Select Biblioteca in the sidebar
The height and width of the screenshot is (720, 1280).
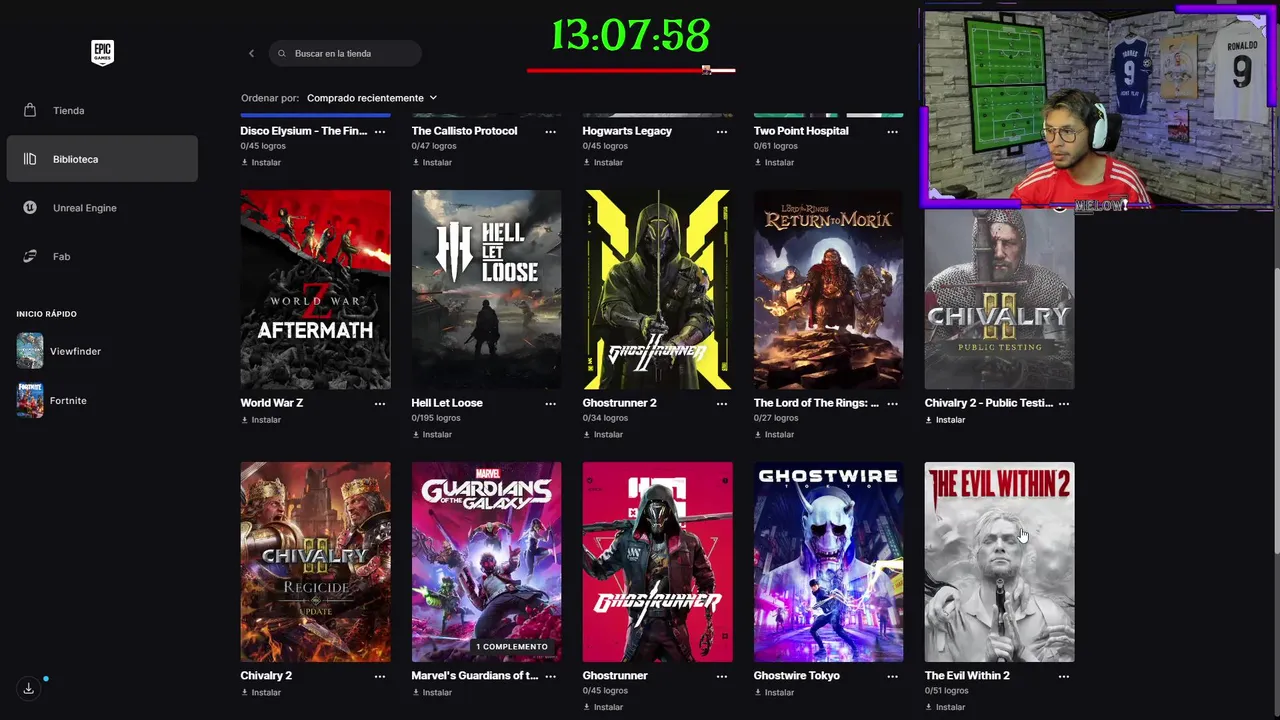click(102, 159)
